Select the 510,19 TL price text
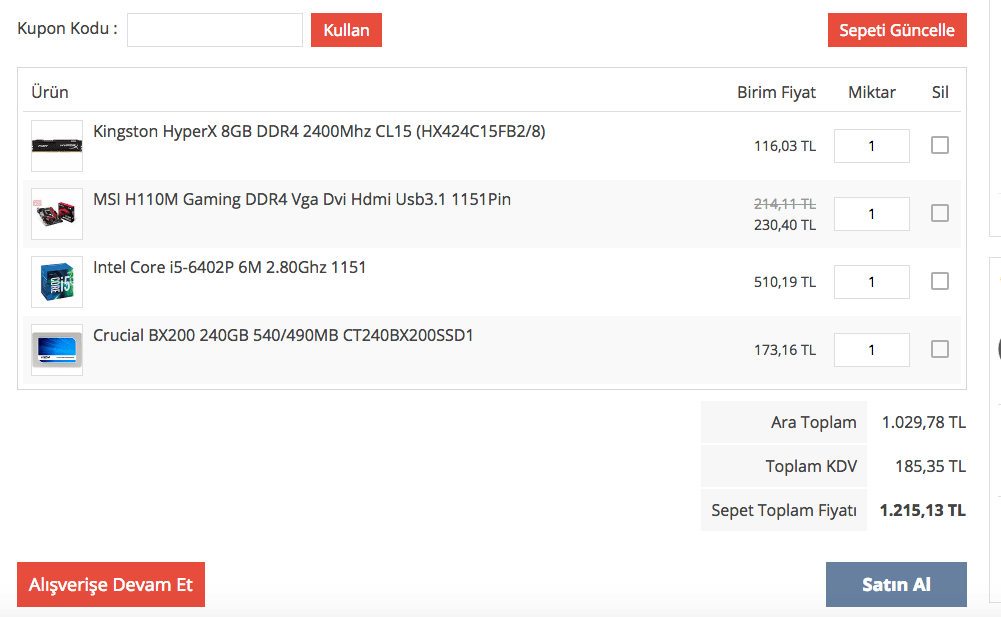The width and height of the screenshot is (1001, 617). coord(785,282)
